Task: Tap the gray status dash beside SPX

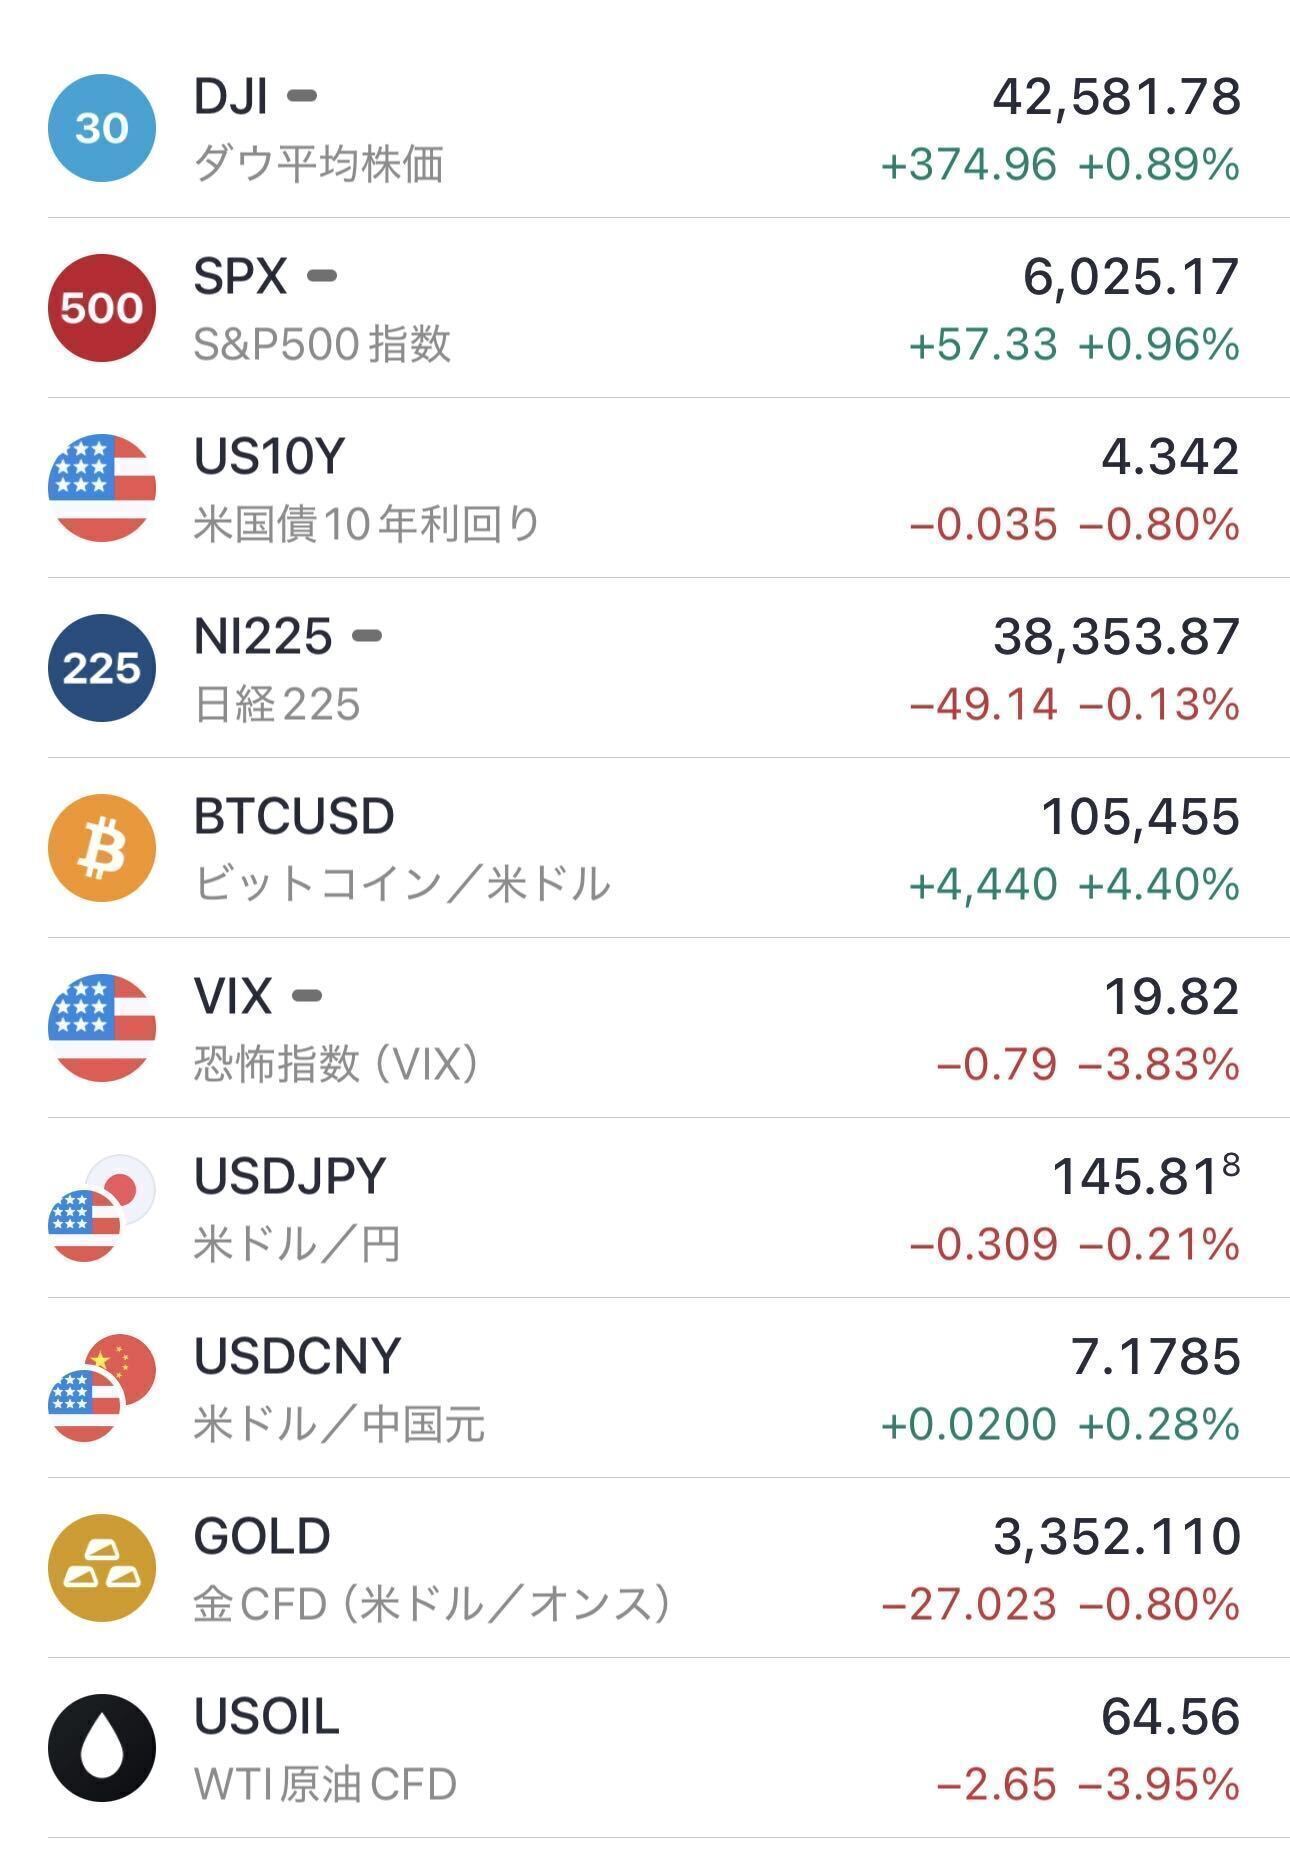Action: coord(322,277)
